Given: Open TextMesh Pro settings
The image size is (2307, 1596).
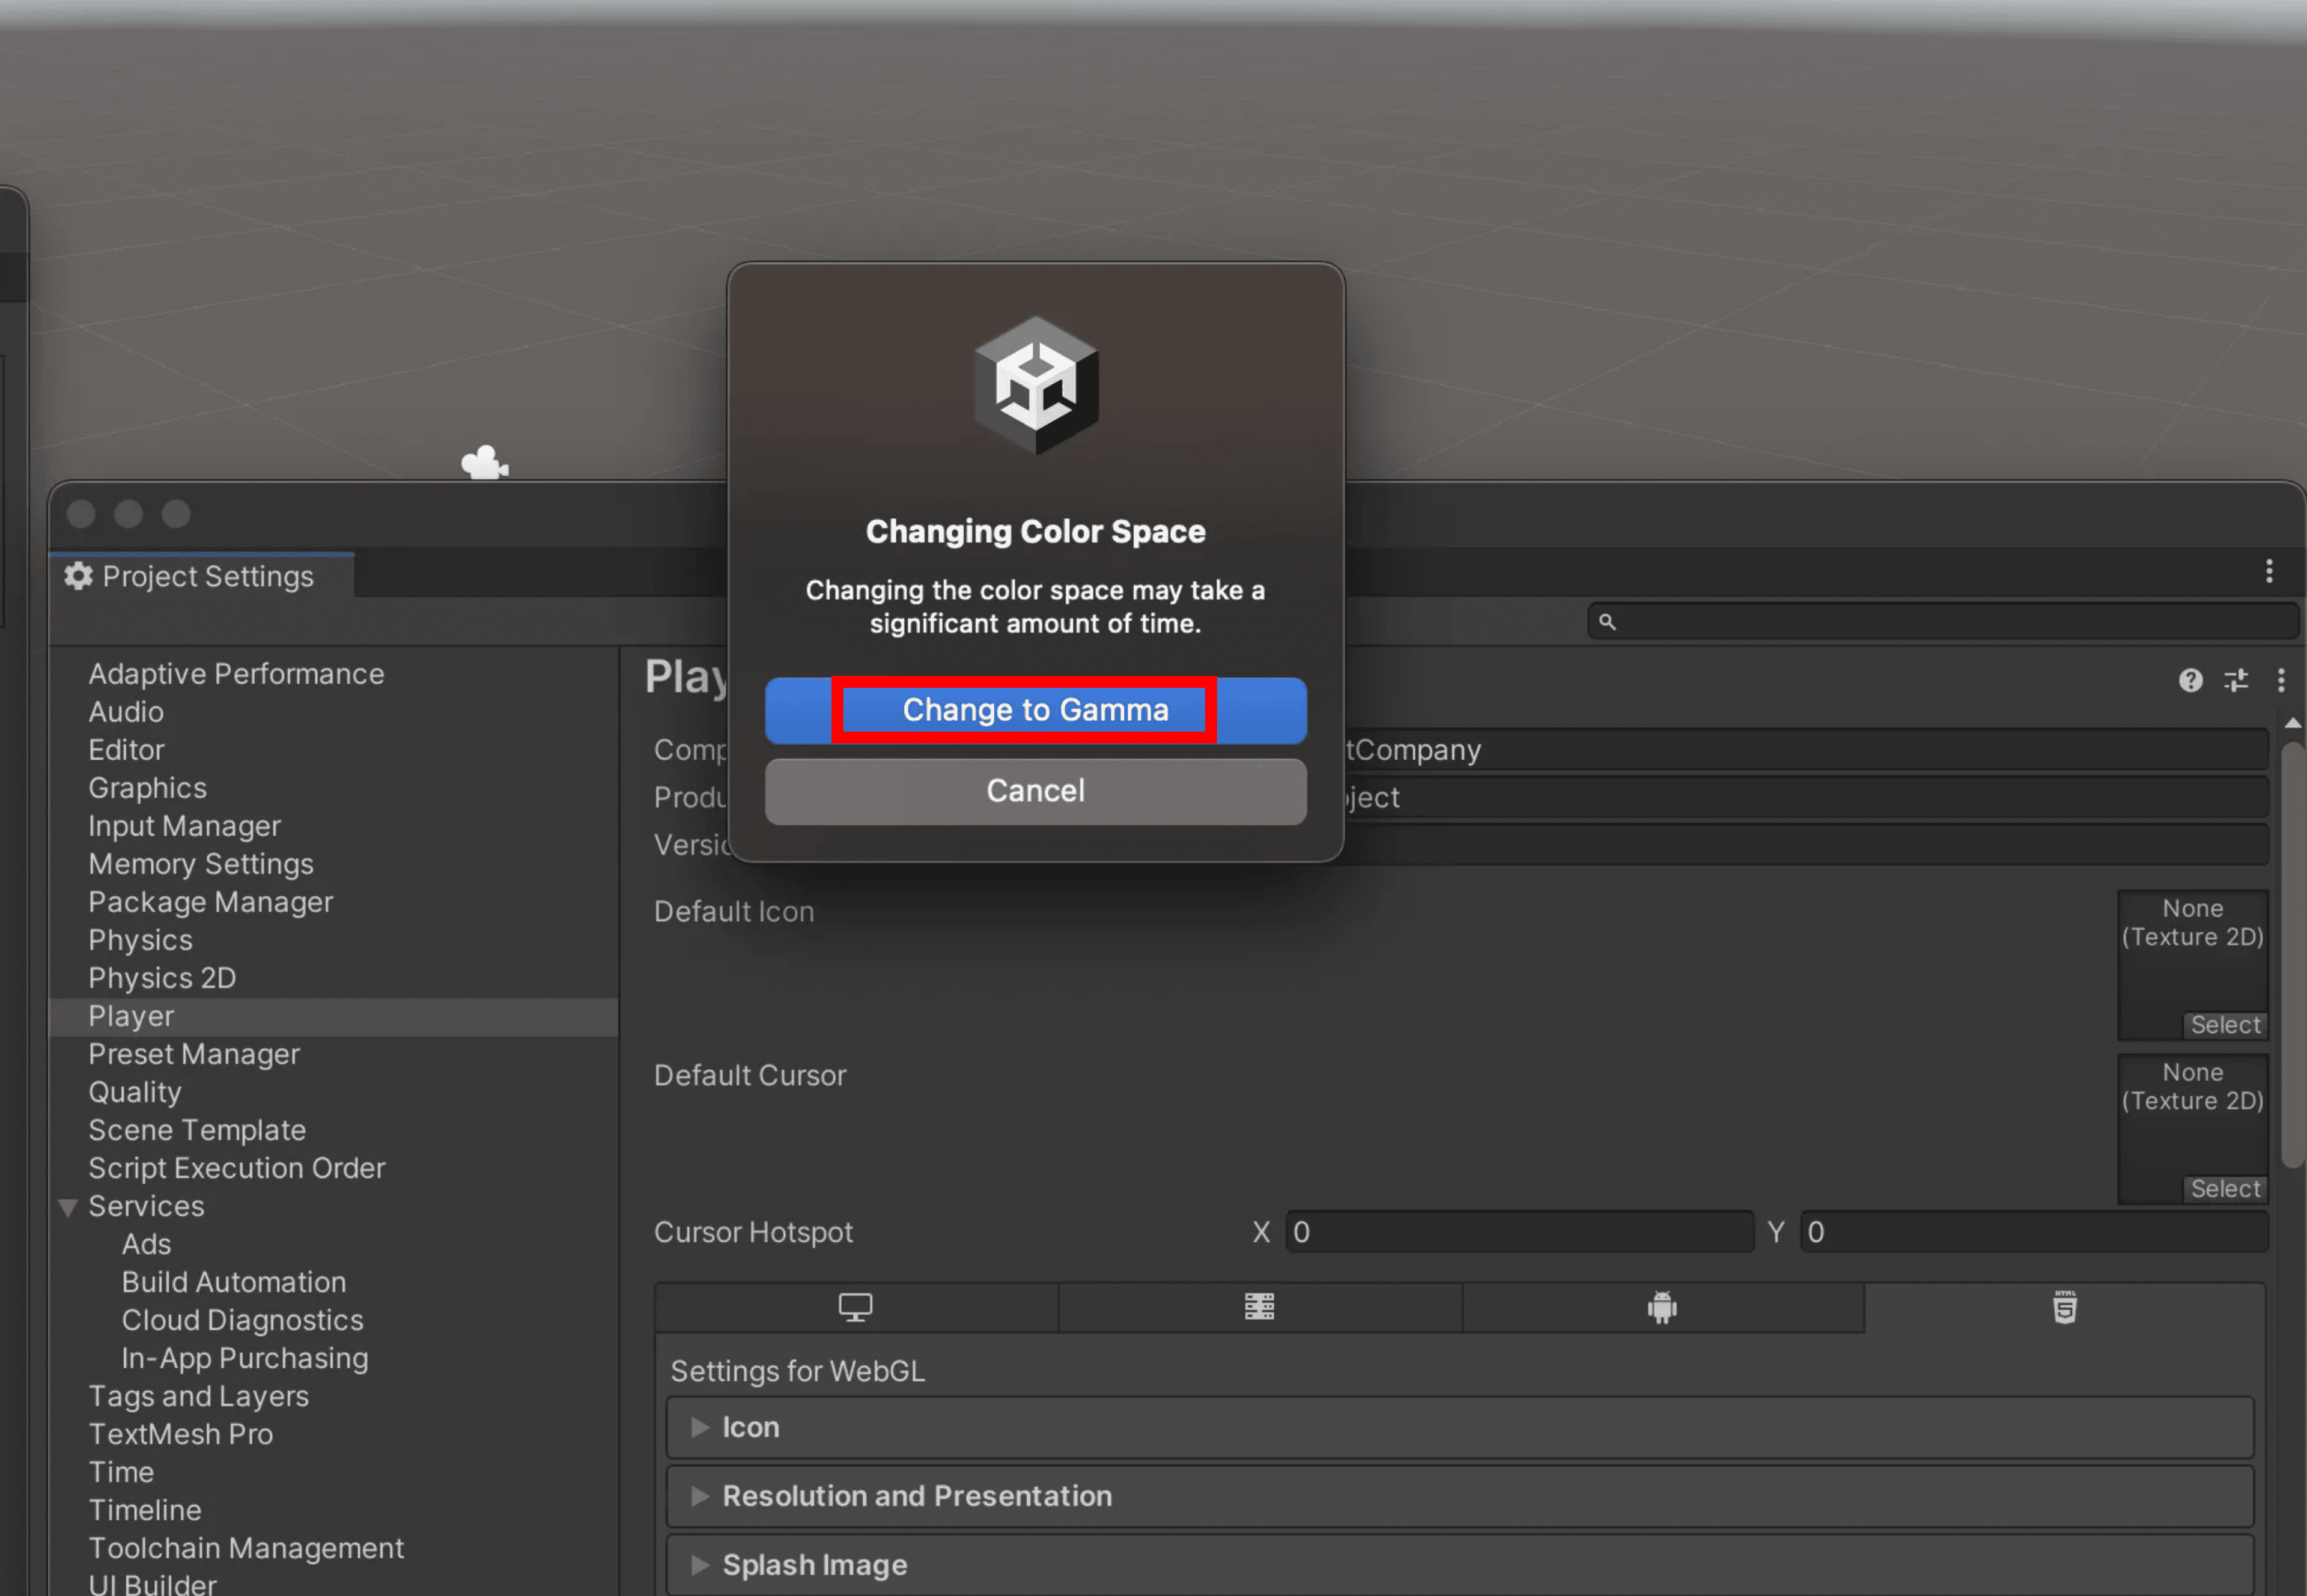Looking at the screenshot, I should pyautogui.click(x=180, y=1434).
